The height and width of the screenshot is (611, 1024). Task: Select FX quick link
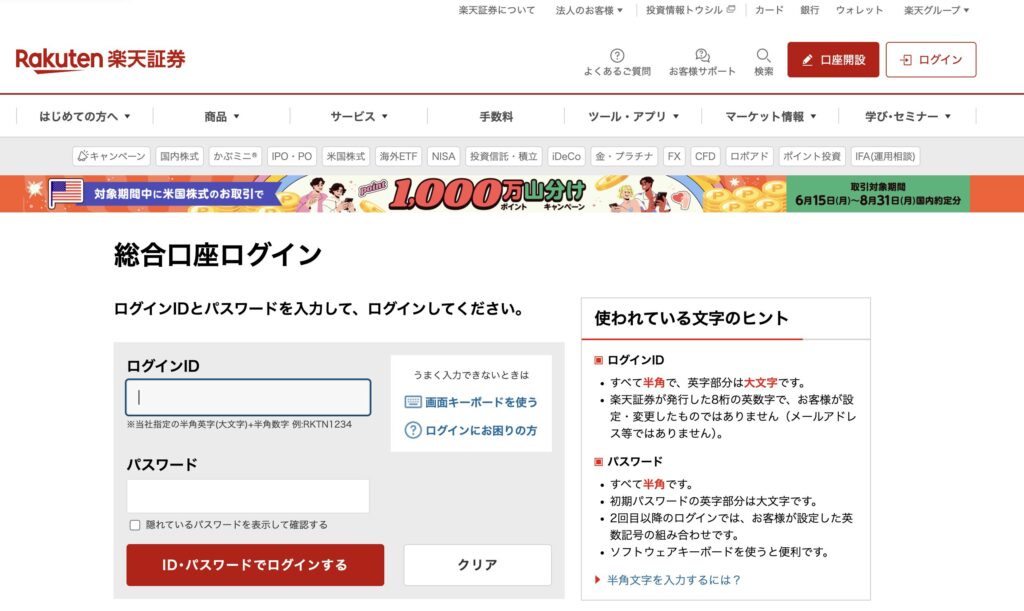pyautogui.click(x=674, y=156)
